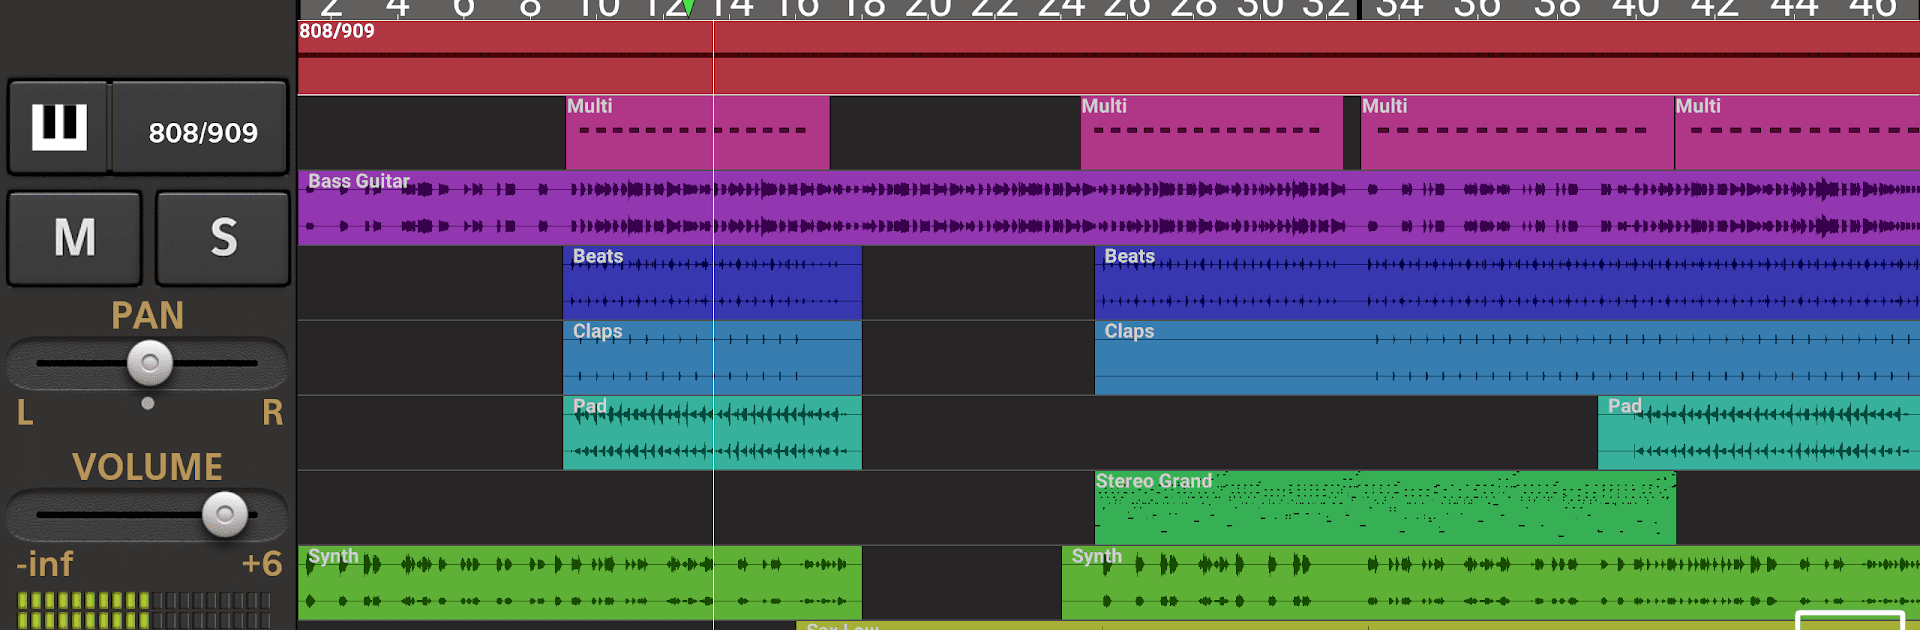Click bar 26 on the timeline ruler

click(1127, 8)
